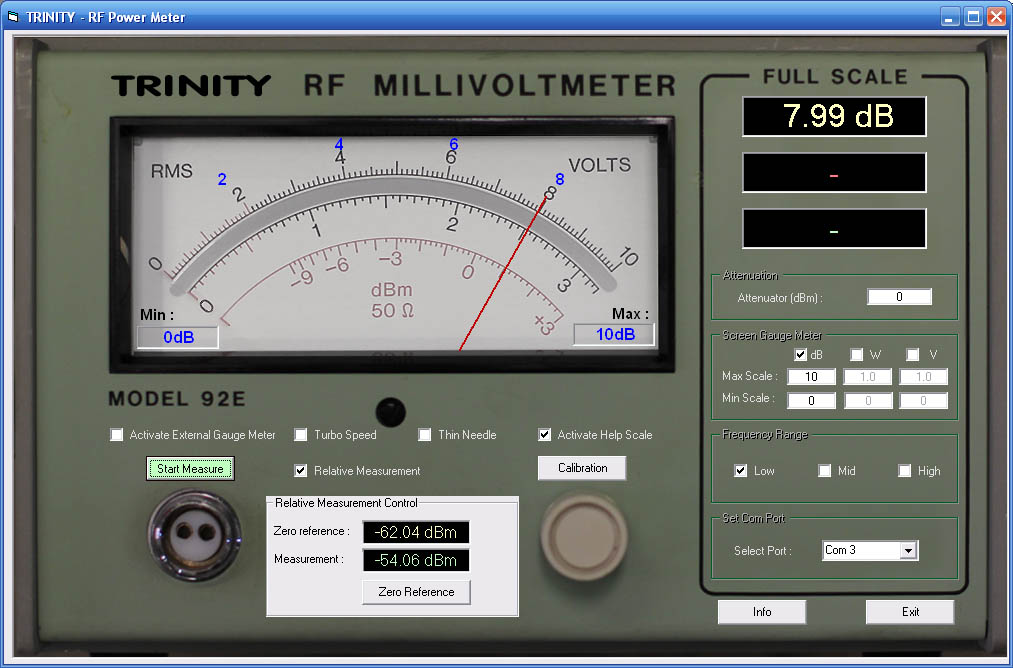Minimize the TRINITY RF Power Meter window

tap(949, 17)
